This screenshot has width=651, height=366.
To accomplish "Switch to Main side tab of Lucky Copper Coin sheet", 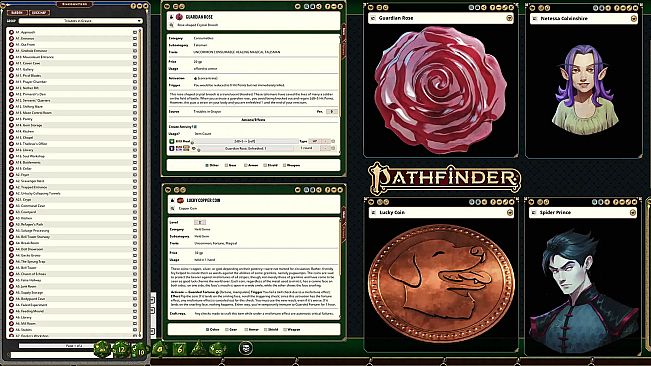I will click(x=344, y=214).
